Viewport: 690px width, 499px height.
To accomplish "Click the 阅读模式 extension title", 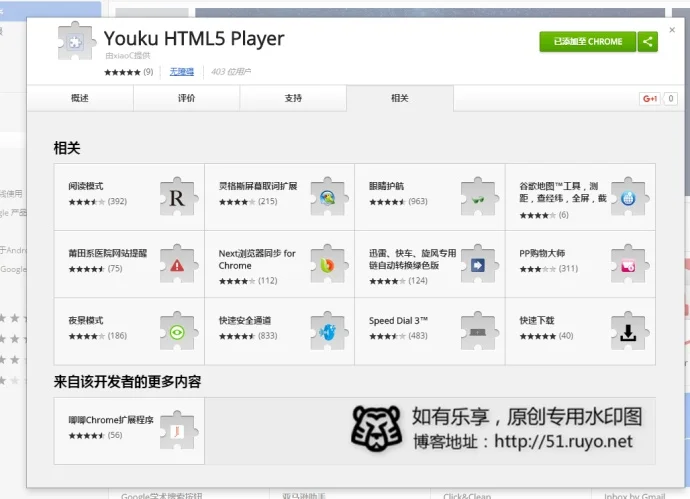I will (x=86, y=186).
